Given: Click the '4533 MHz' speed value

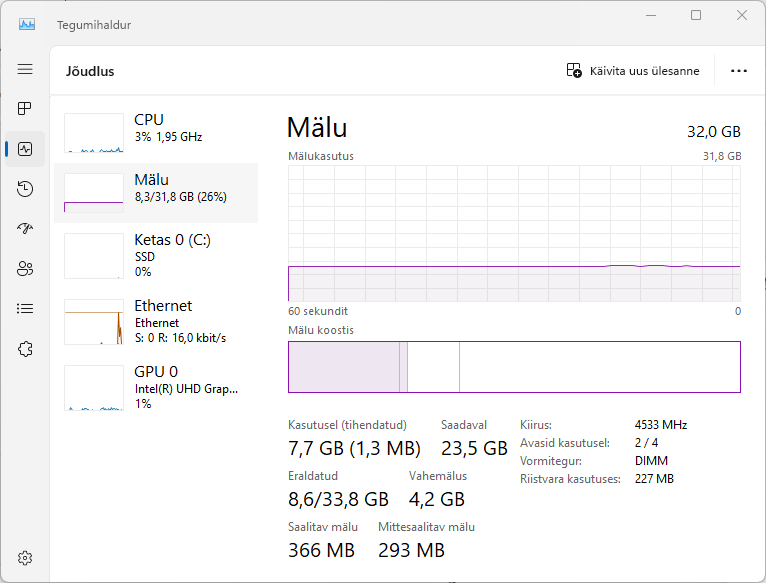Looking at the screenshot, I should 661,425.
